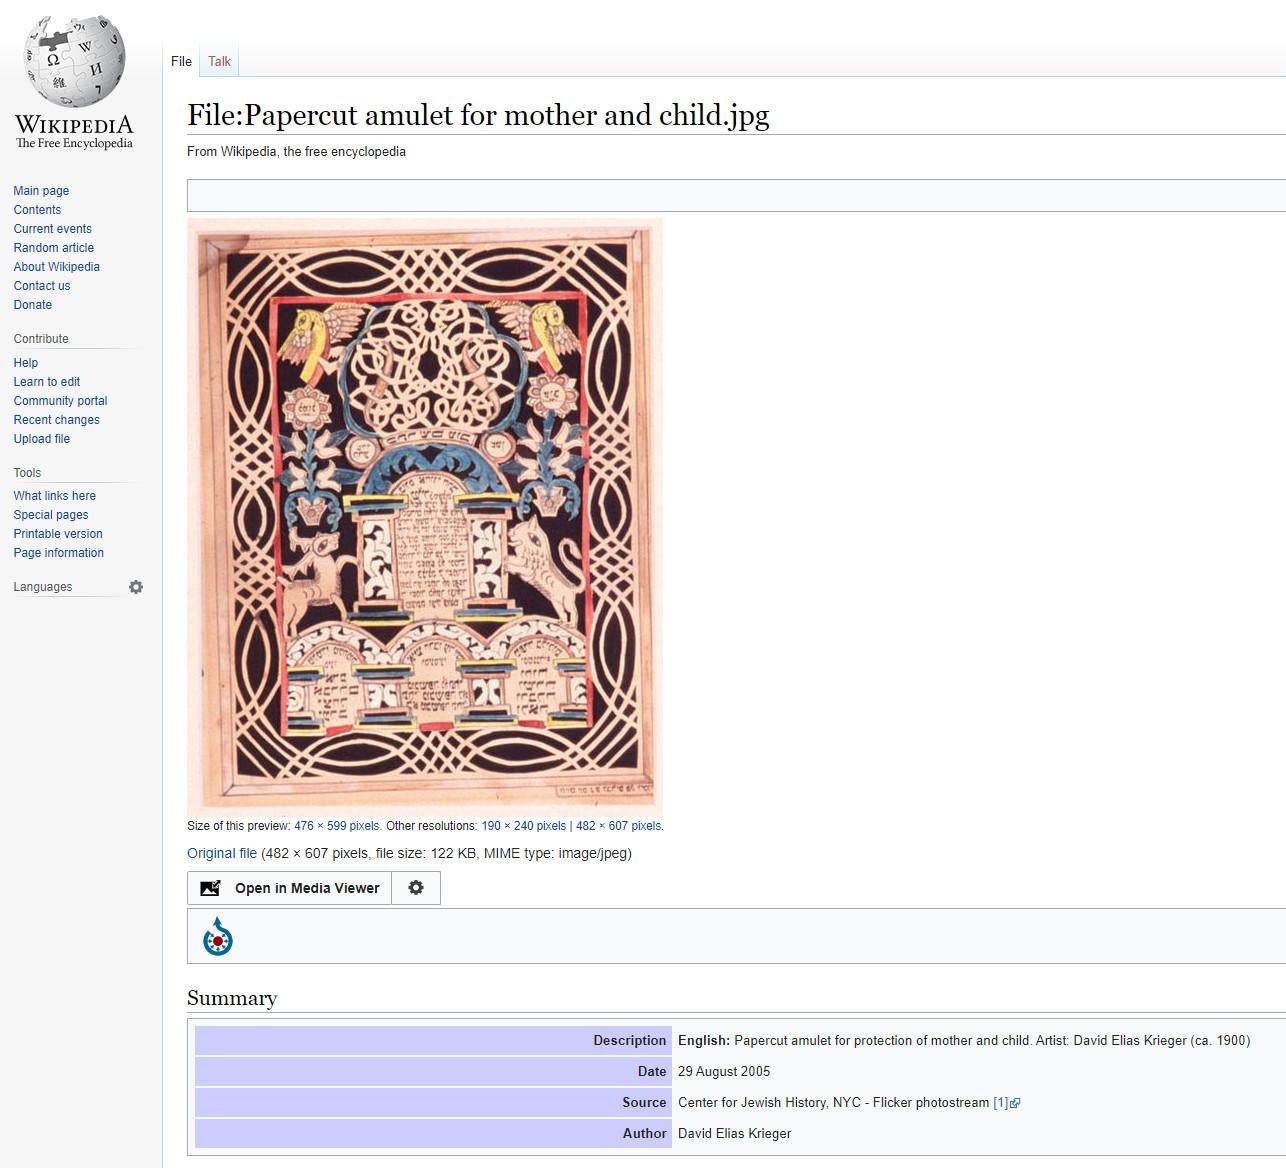Click the external link icon beside [1]
The width and height of the screenshot is (1286, 1168).
click(1015, 1103)
